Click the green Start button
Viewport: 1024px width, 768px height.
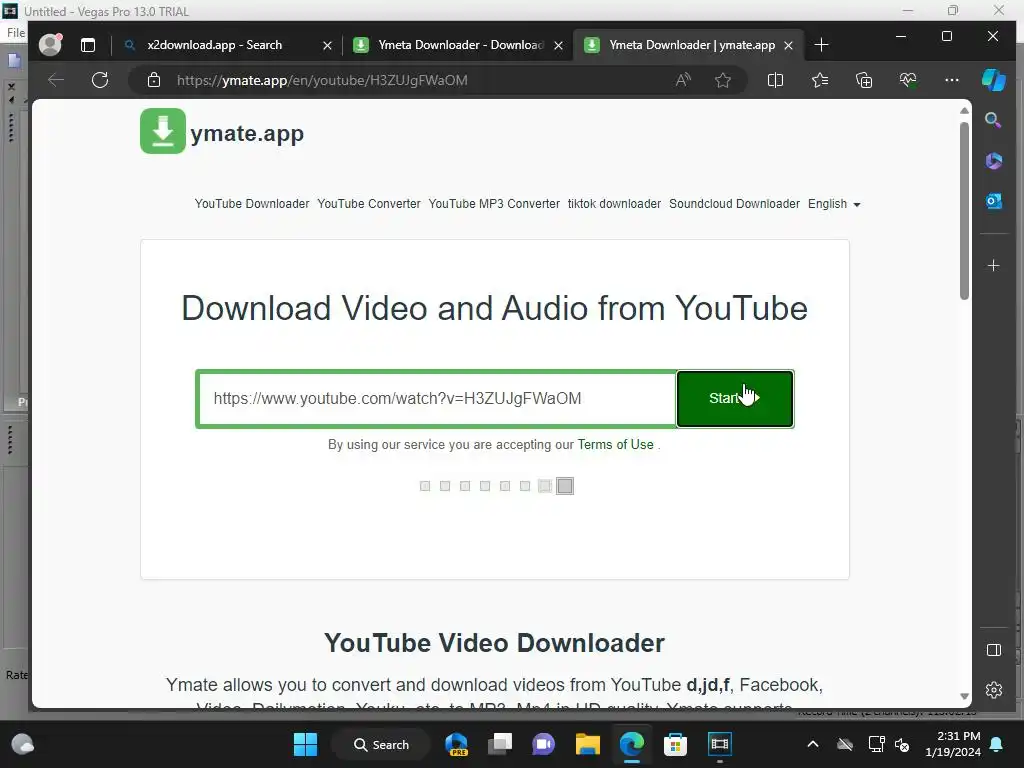tap(735, 398)
